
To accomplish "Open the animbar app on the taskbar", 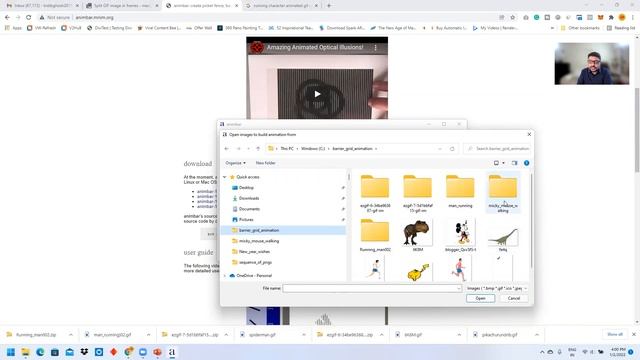I will point(172,352).
